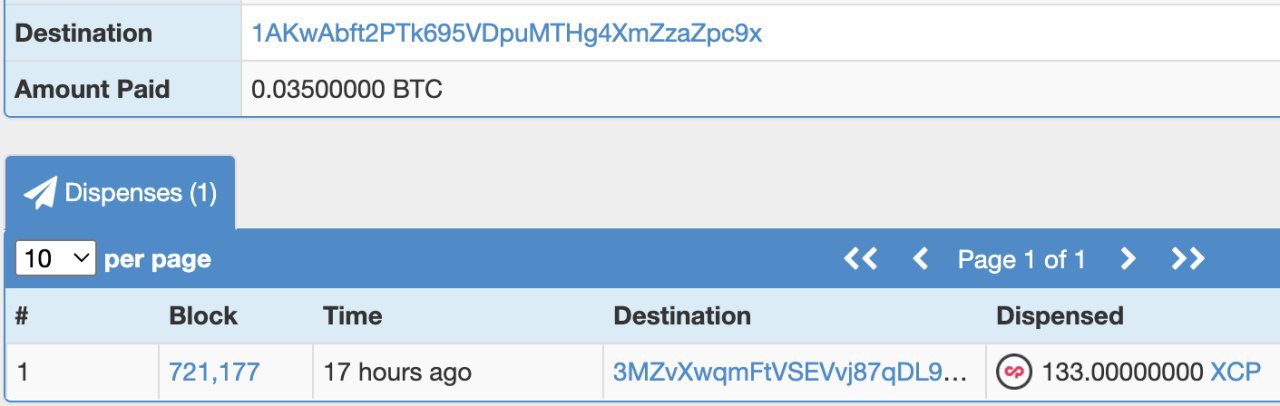Jump to first page double-chevron
The height and width of the screenshot is (406, 1280).
click(860, 259)
